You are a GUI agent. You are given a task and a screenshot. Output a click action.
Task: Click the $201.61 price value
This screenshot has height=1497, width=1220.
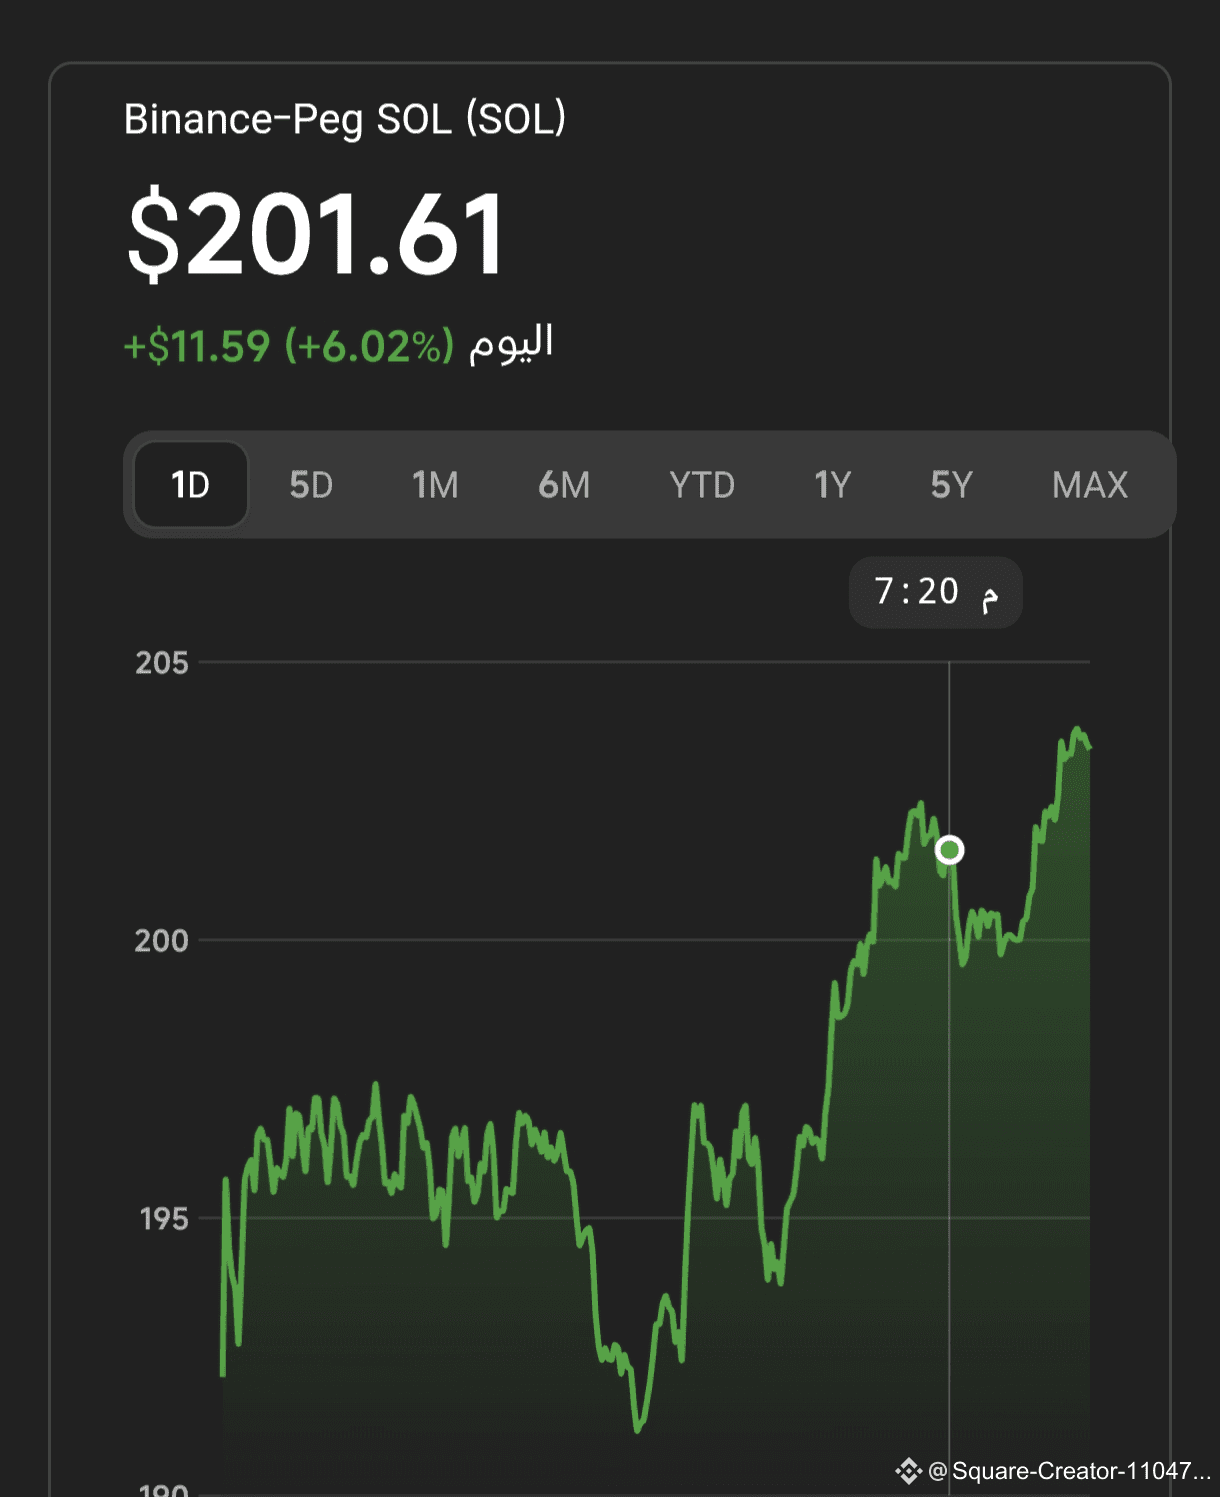pyautogui.click(x=318, y=234)
